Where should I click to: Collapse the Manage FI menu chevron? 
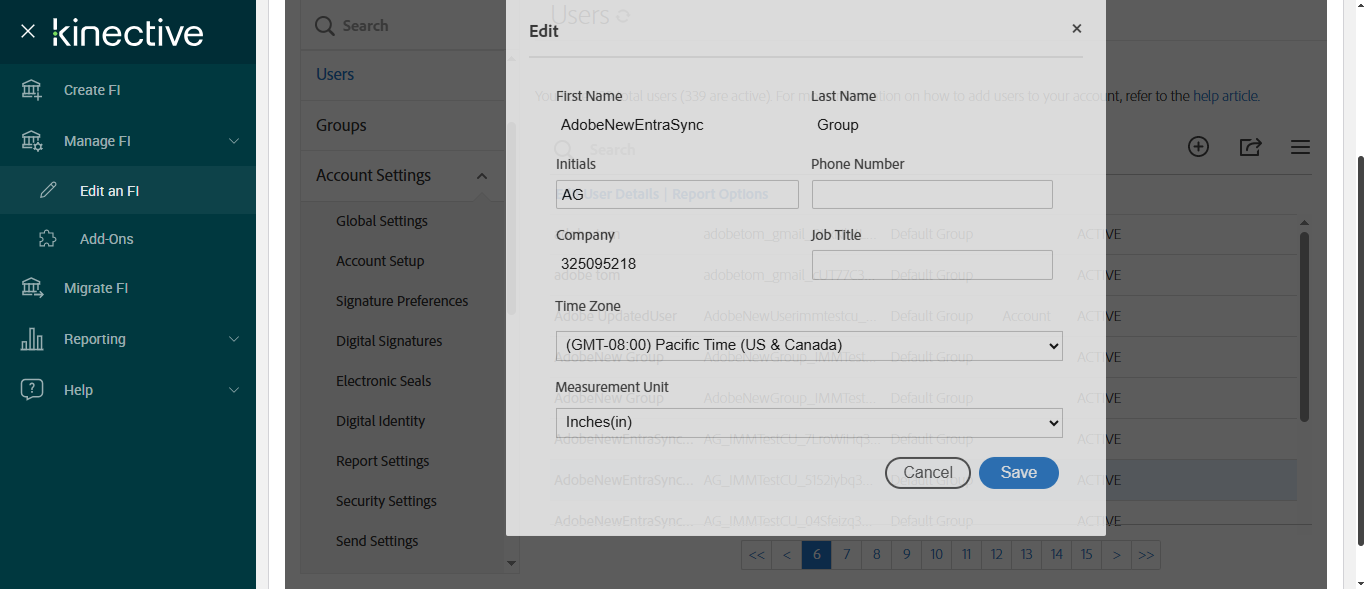click(234, 141)
